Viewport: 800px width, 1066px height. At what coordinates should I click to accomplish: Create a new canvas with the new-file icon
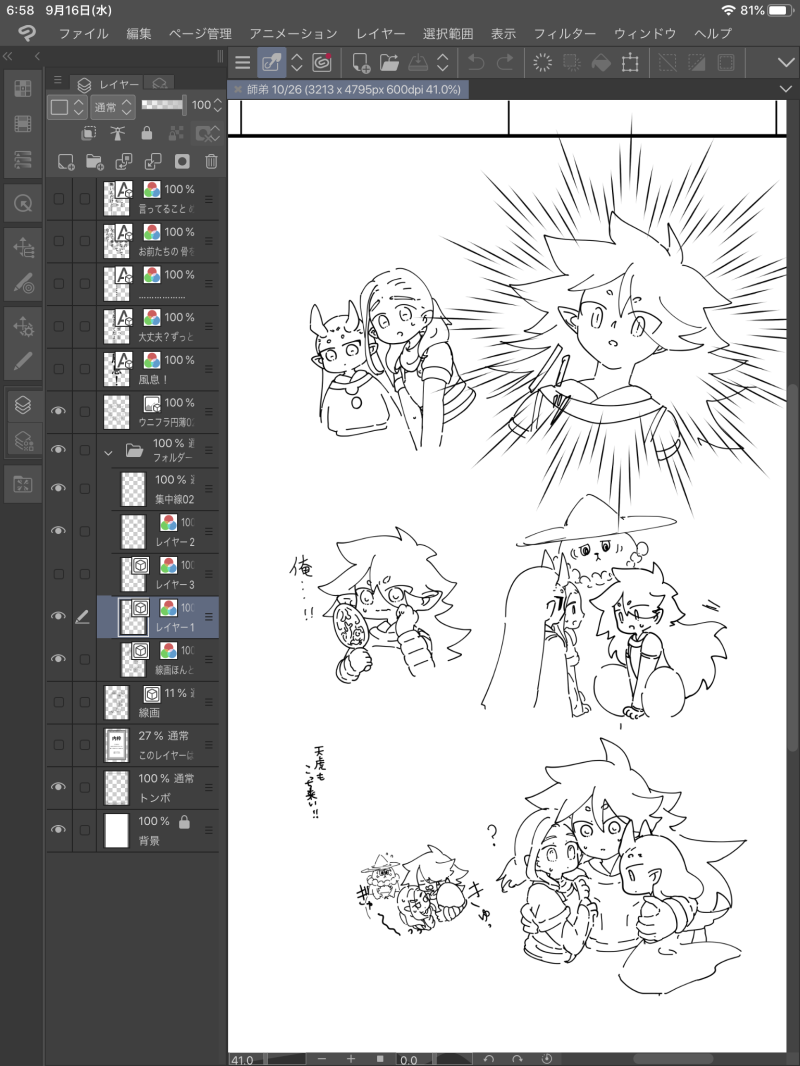click(x=360, y=63)
